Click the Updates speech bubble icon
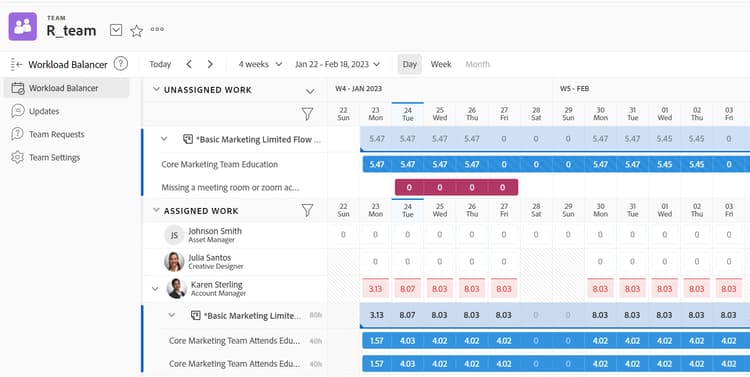The width and height of the screenshot is (750, 377). tap(18, 111)
